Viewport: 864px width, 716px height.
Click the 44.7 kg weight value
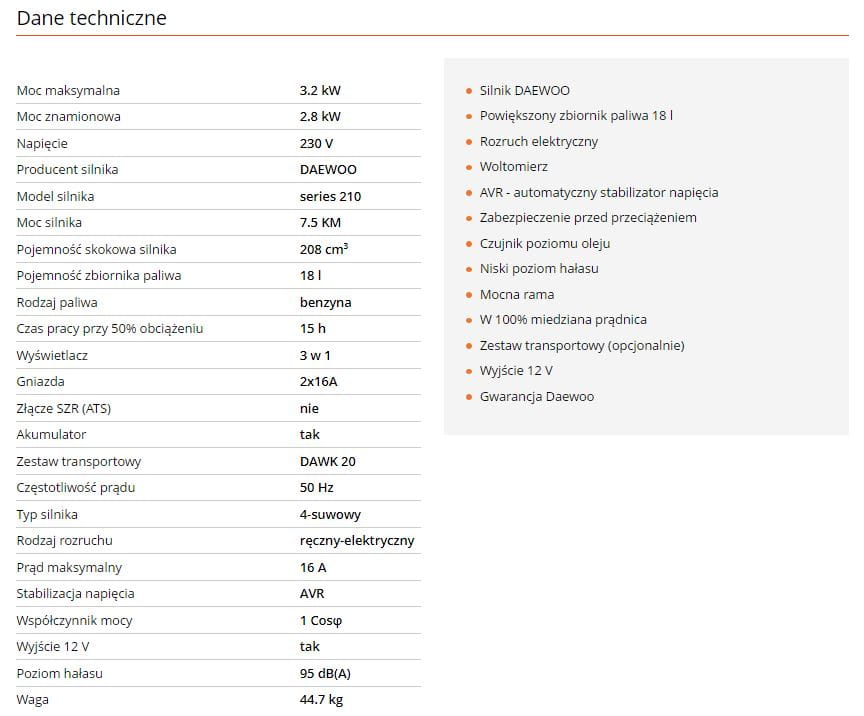point(321,700)
